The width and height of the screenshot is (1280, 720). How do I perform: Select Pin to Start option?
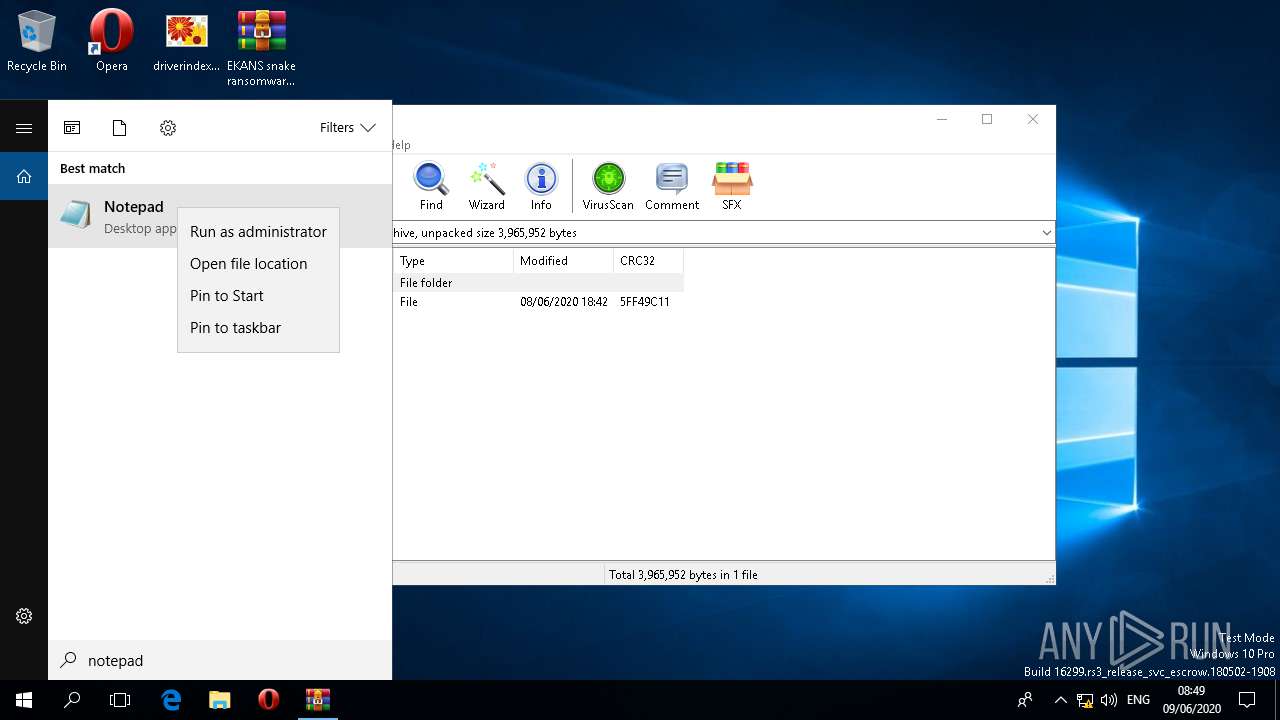click(258, 296)
